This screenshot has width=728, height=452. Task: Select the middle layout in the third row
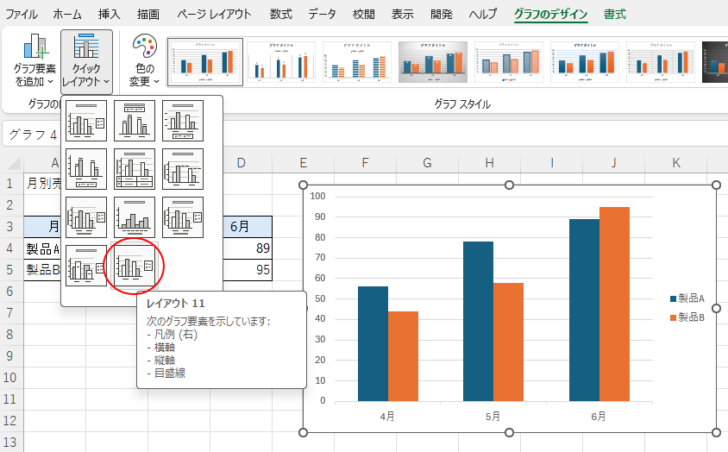click(135, 217)
